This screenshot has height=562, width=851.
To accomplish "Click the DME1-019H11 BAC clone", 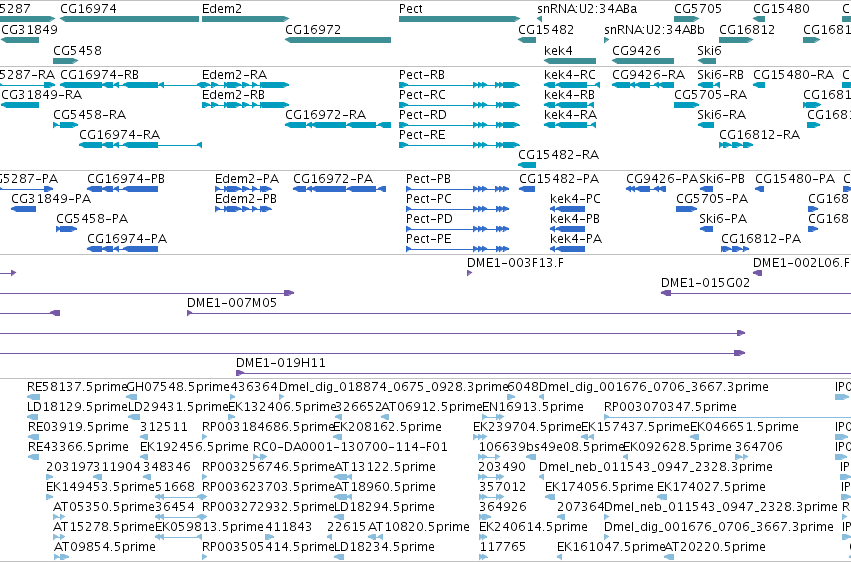I will [543, 373].
